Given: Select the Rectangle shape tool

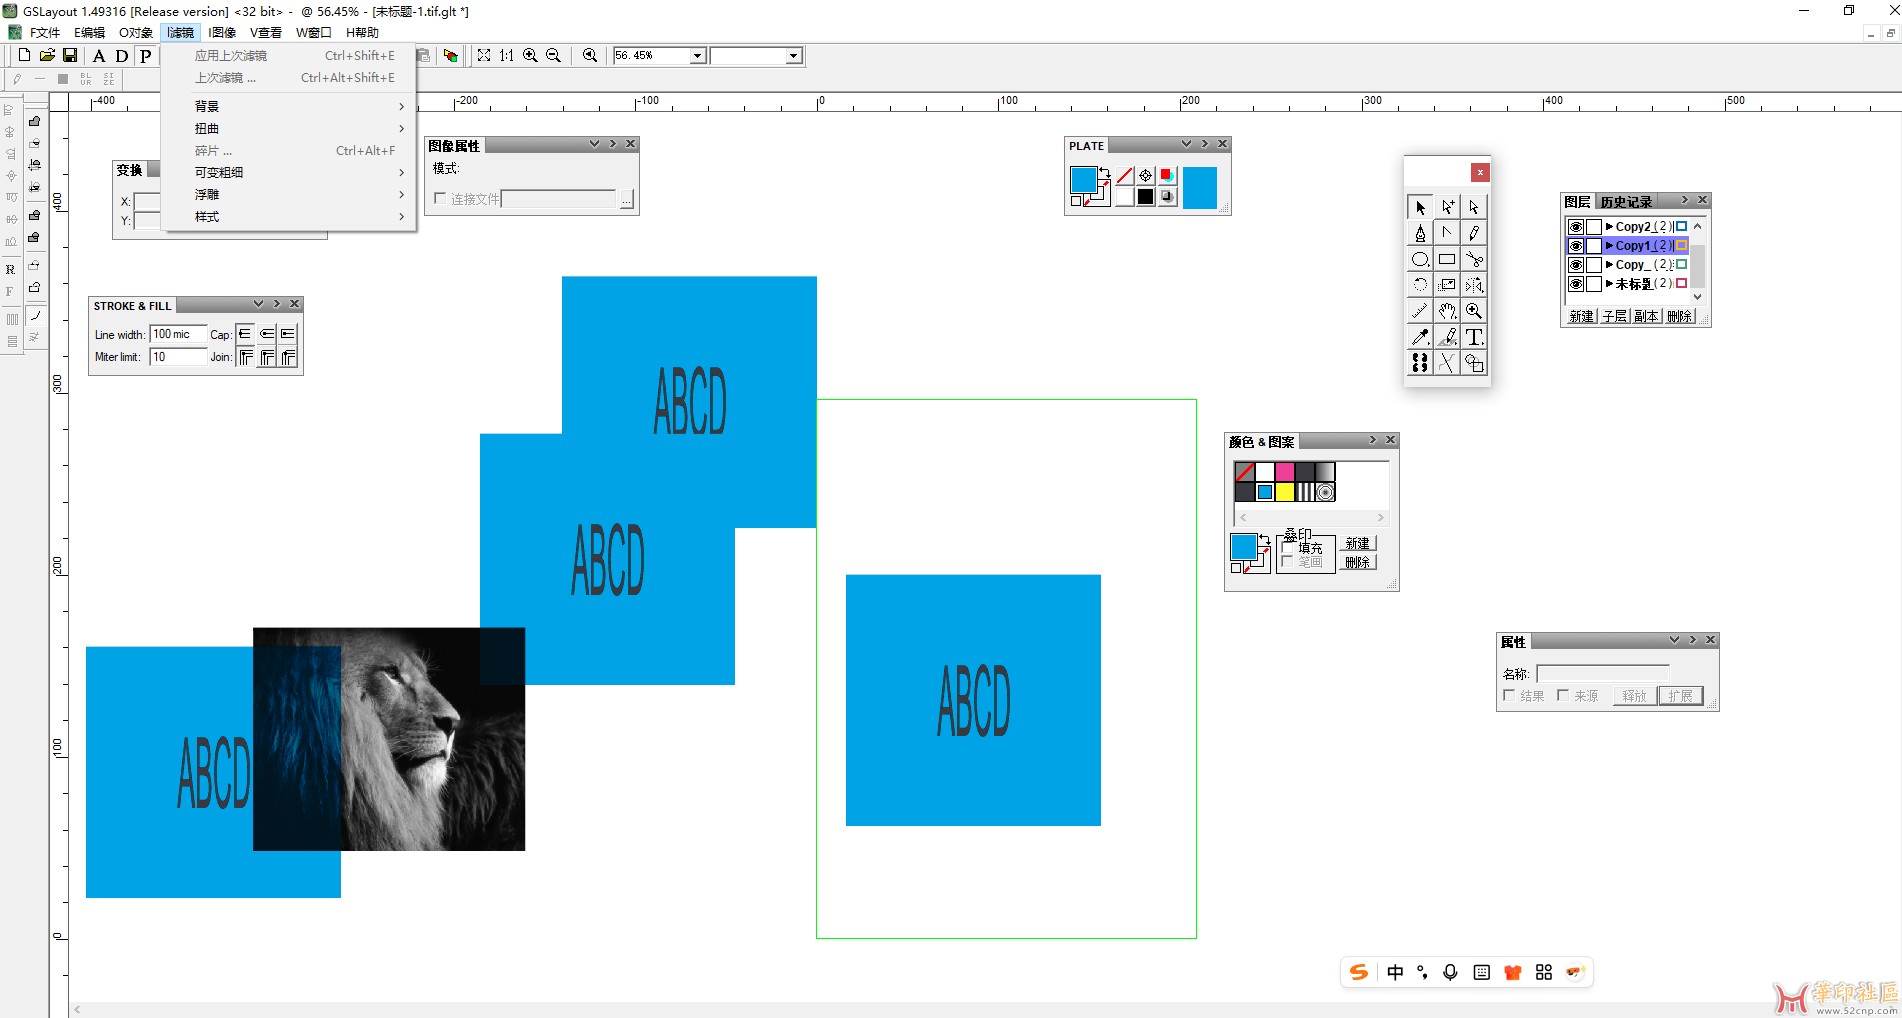Looking at the screenshot, I should (1447, 259).
